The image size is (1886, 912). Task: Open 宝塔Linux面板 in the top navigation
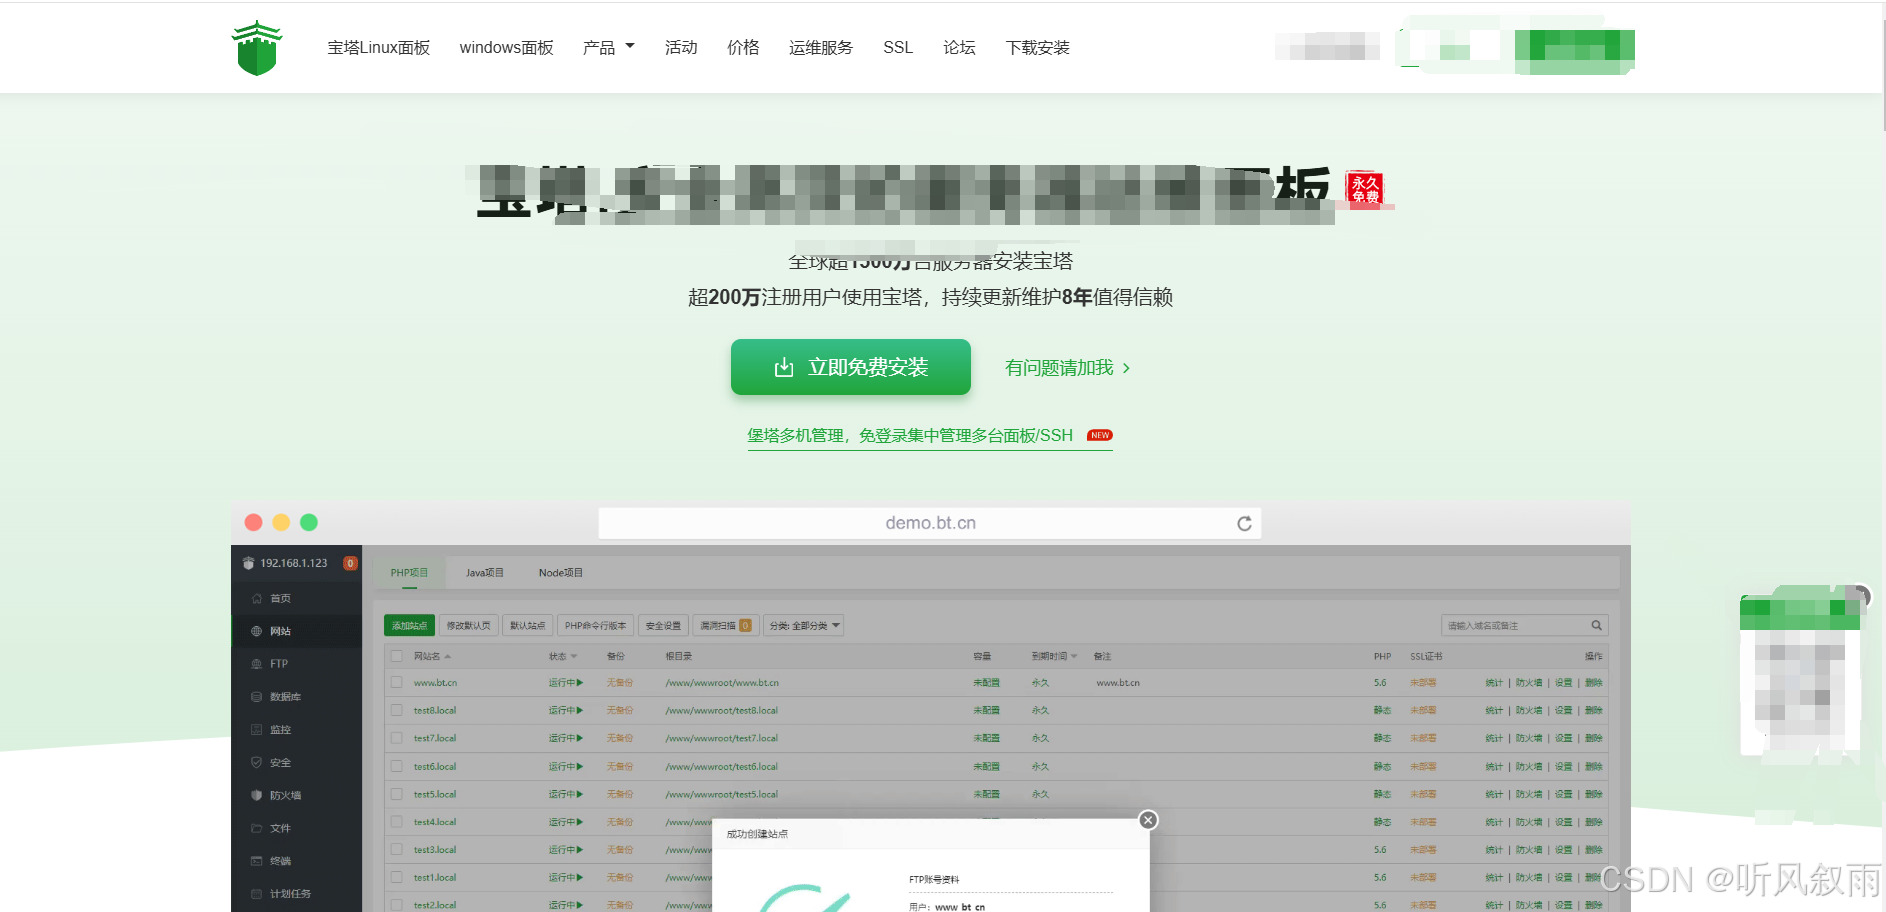pos(378,47)
